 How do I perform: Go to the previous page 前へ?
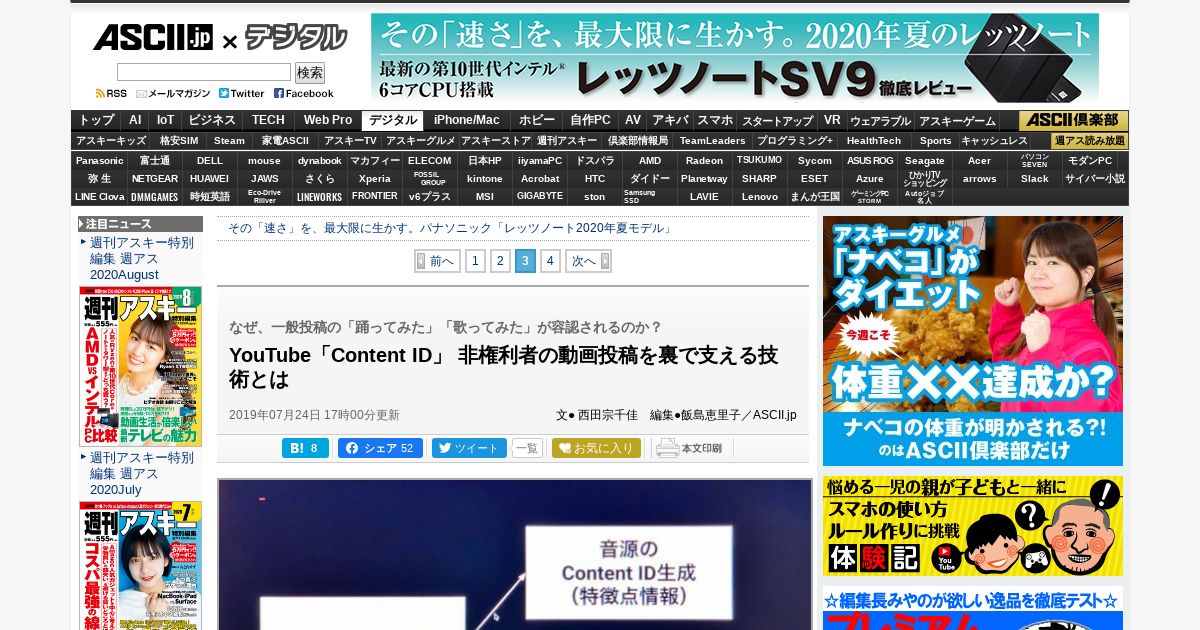[437, 261]
